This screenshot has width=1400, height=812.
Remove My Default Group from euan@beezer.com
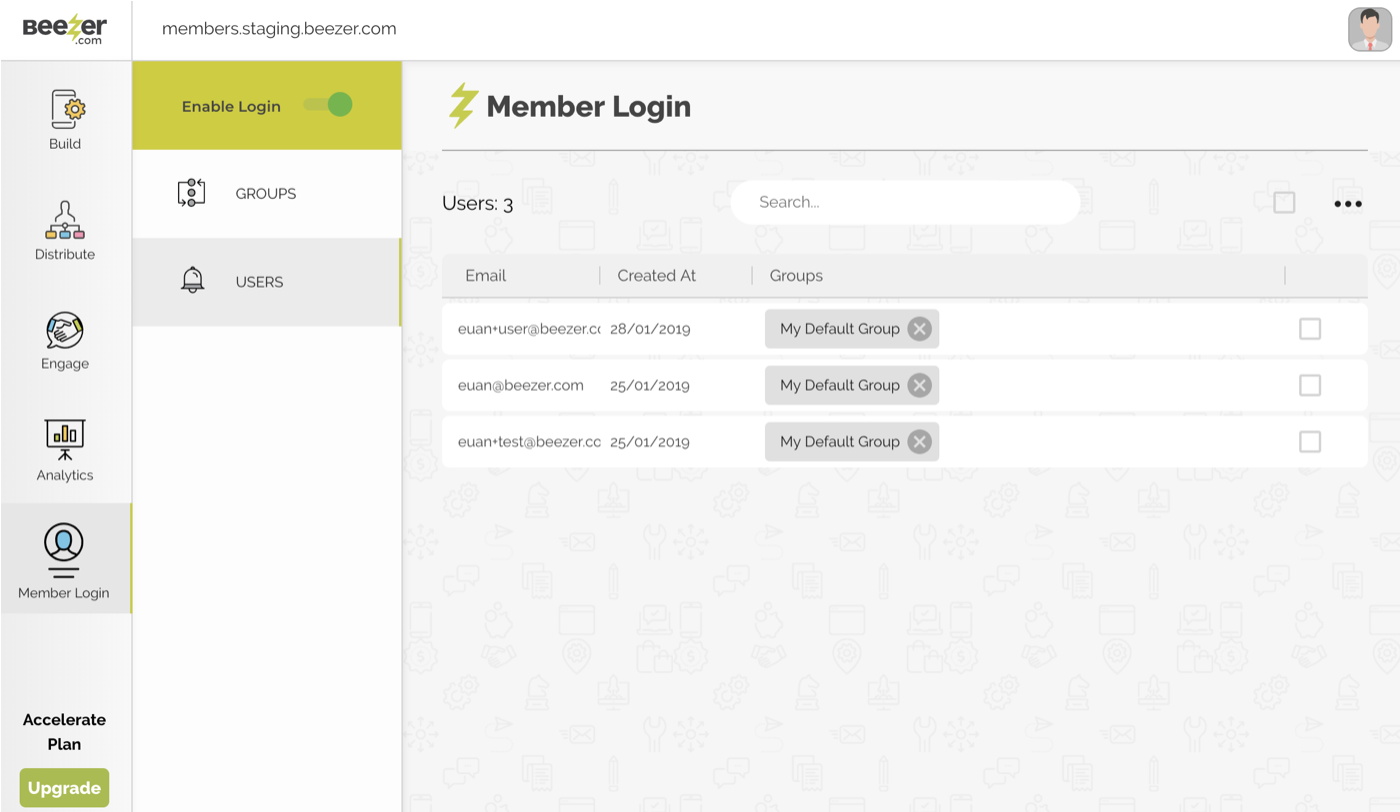click(919, 386)
